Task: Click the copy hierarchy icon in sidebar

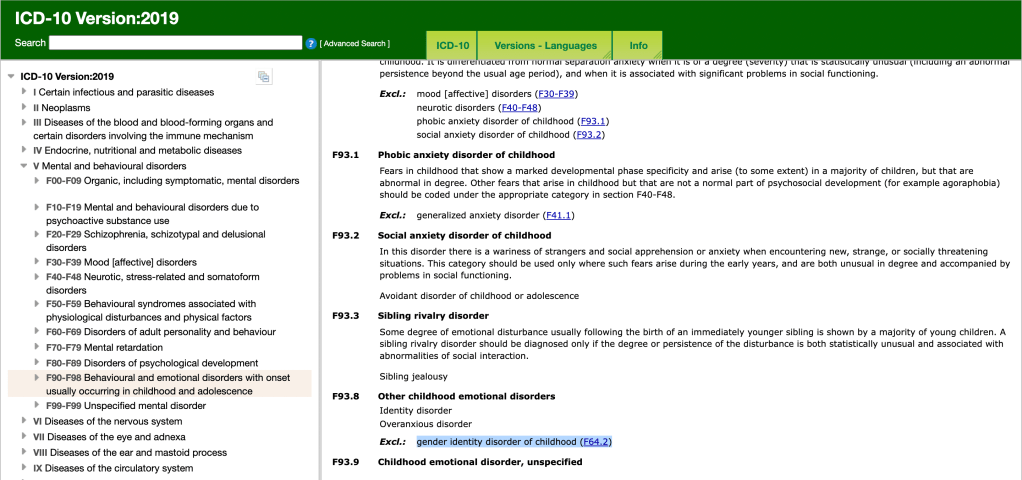Action: tap(263, 77)
